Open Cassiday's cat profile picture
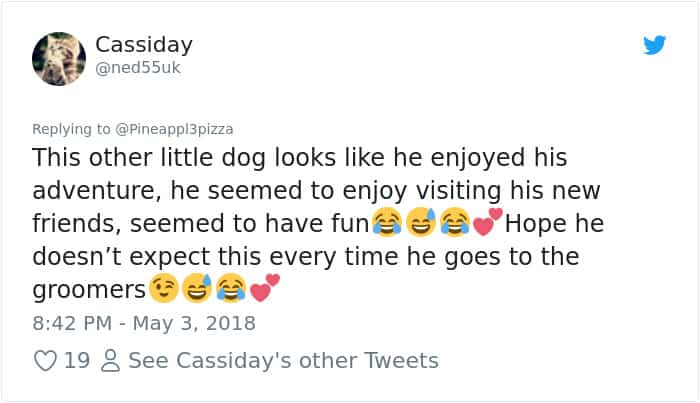Viewport: 700px width, 403px height. point(58,56)
